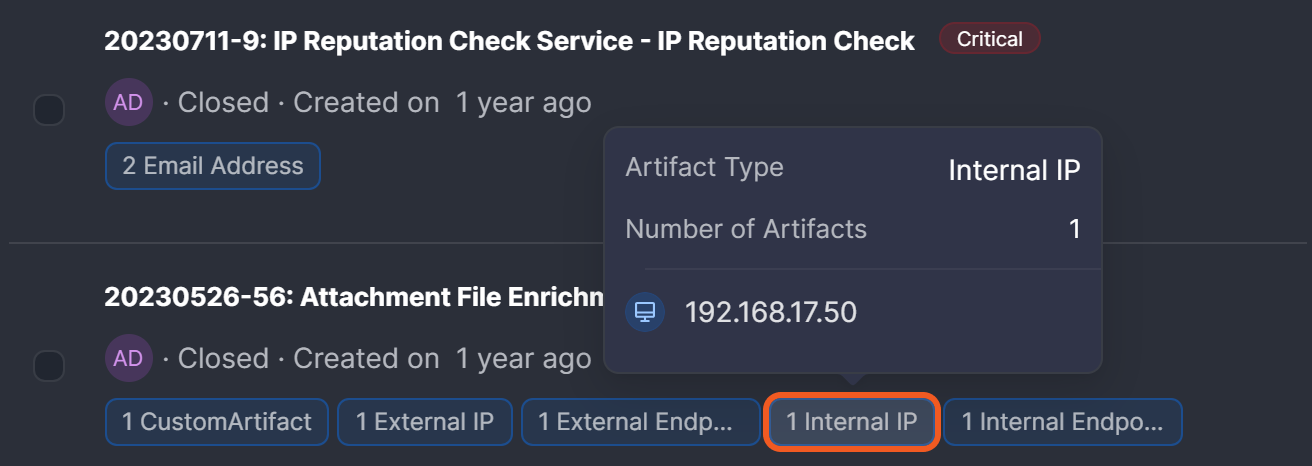Viewport: 1312px width, 466px height.
Task: Select the IP Reputation Check case checkbox
Action: click(x=49, y=110)
